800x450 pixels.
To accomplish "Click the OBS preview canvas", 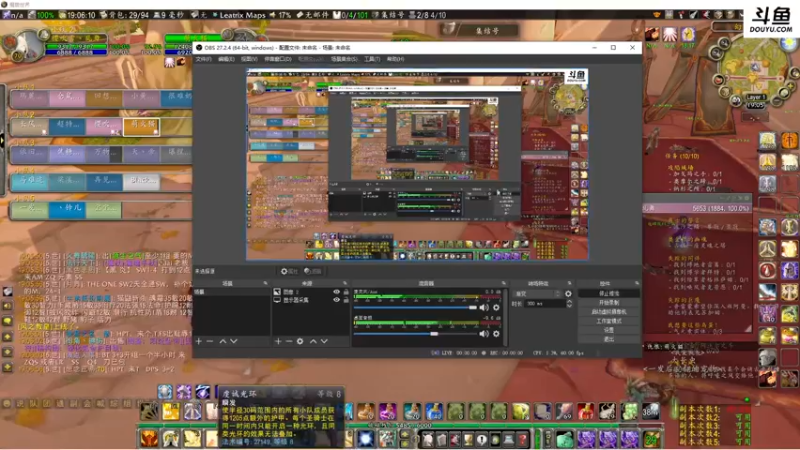I will pos(417,165).
